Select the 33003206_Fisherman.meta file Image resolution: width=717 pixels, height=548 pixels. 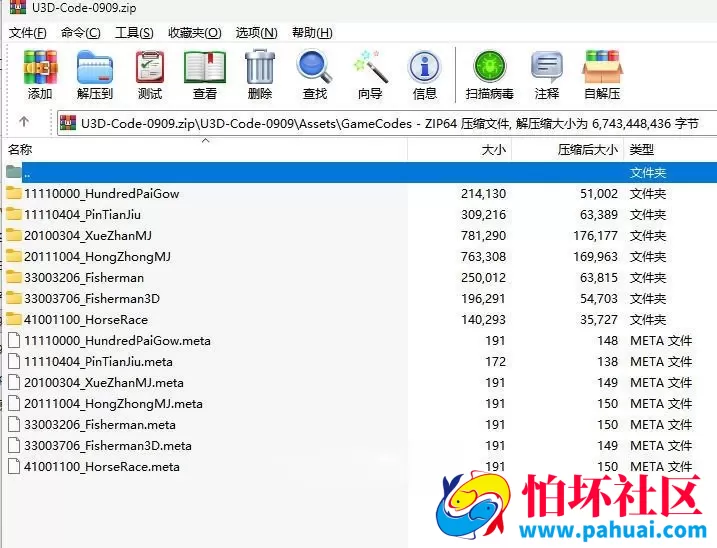coord(100,425)
